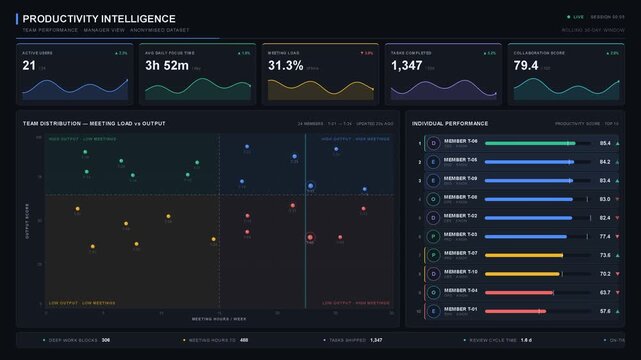Select the enlarged red point on the vertical marker
641x360 pixels.
click(x=310, y=237)
